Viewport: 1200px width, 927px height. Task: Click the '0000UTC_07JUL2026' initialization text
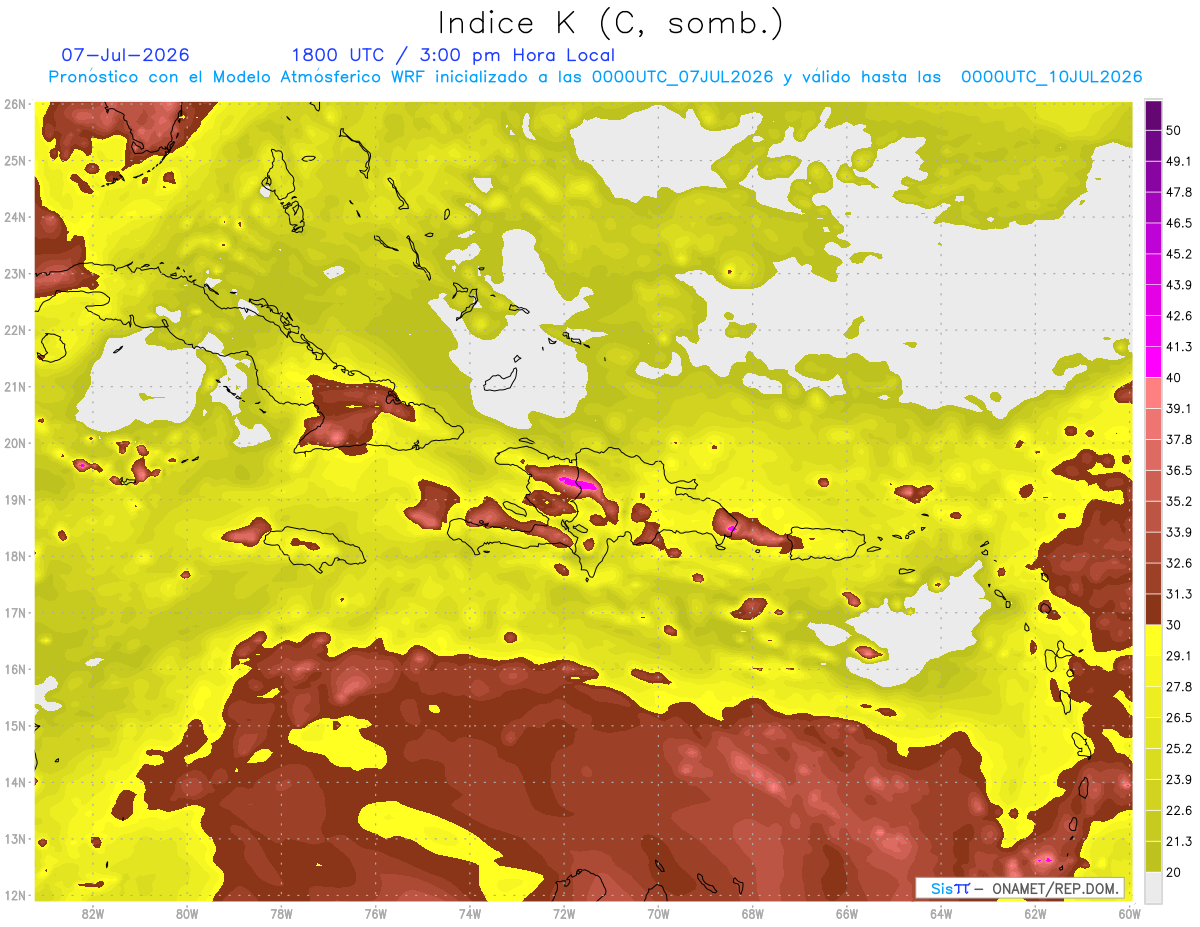682,77
